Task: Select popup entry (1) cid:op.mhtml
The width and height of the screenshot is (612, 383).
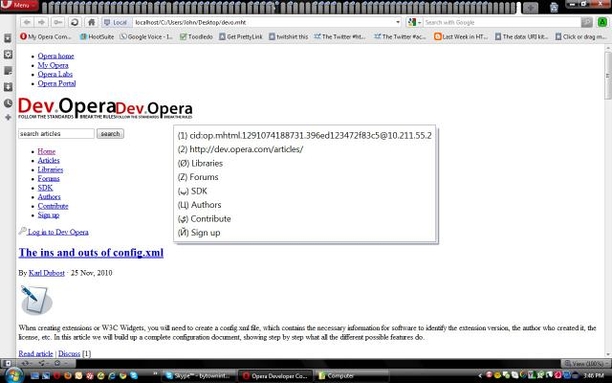Action: (x=305, y=135)
